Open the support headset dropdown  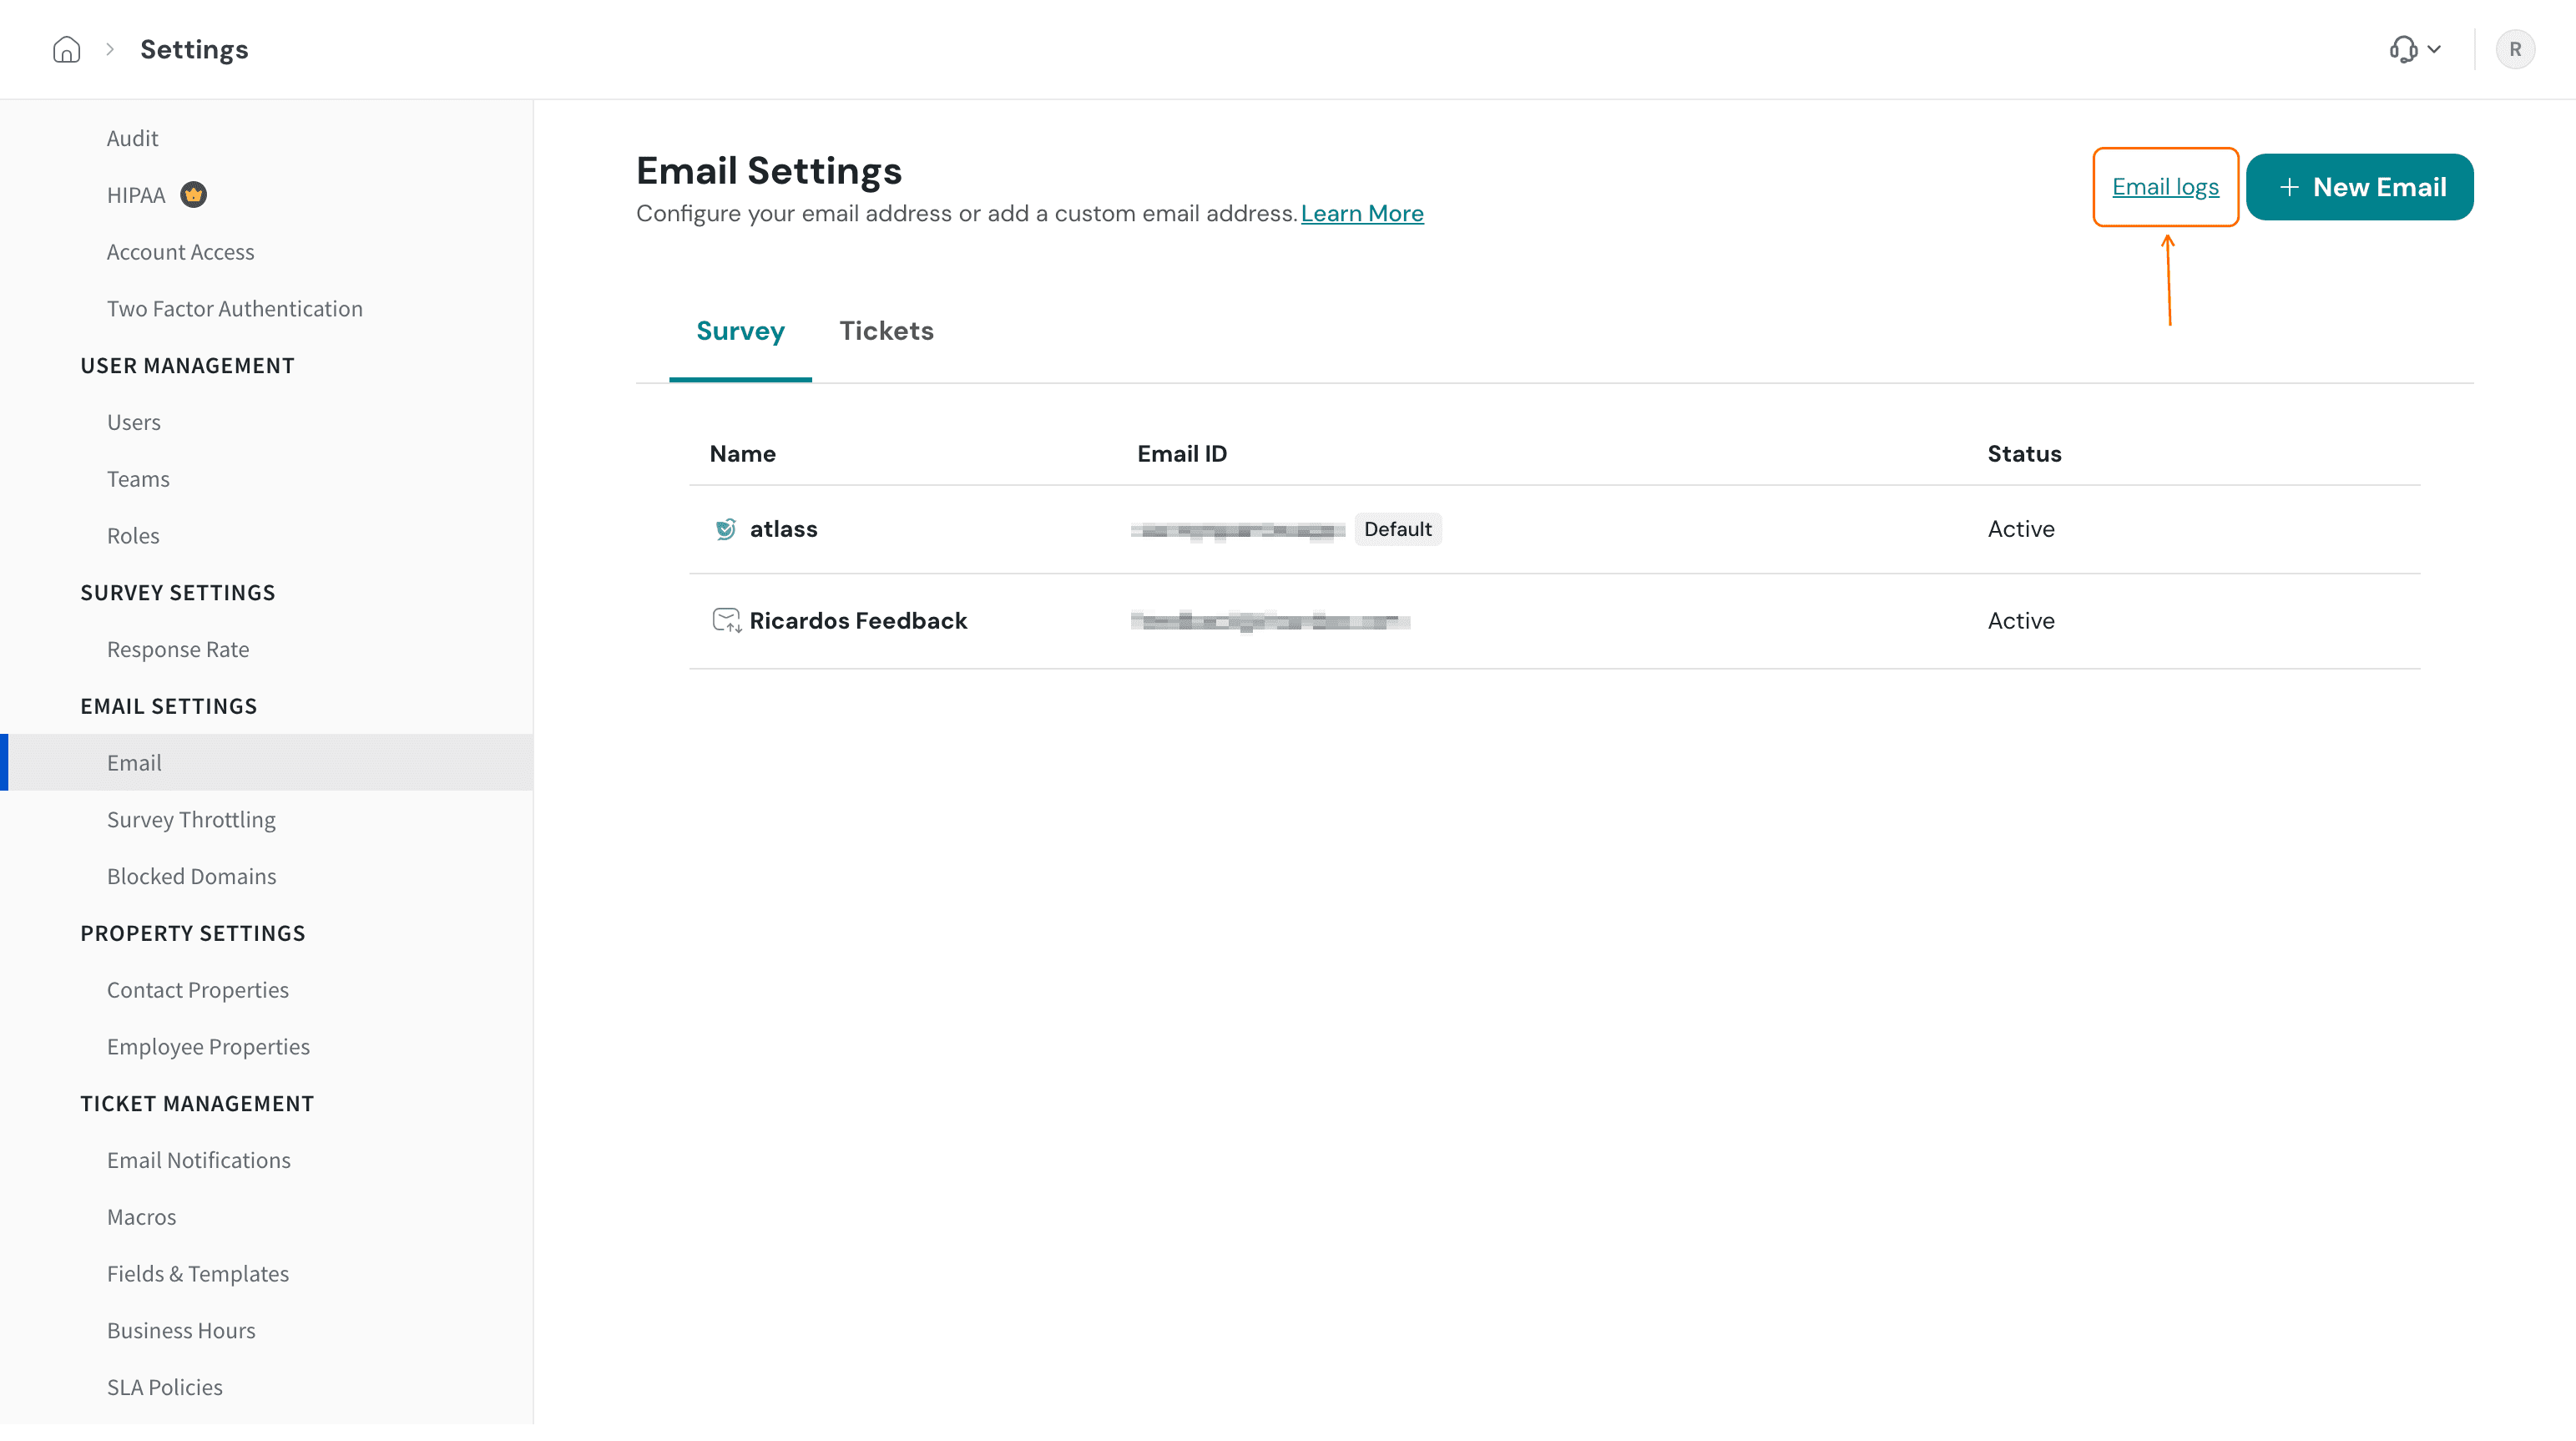pyautogui.click(x=2415, y=49)
